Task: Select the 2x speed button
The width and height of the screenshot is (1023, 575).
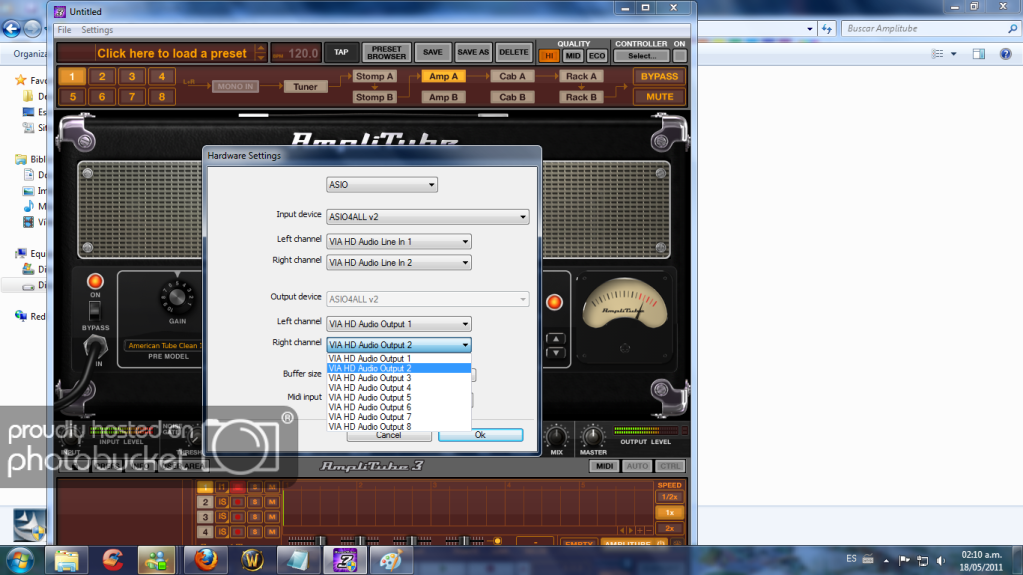Action: (x=670, y=527)
